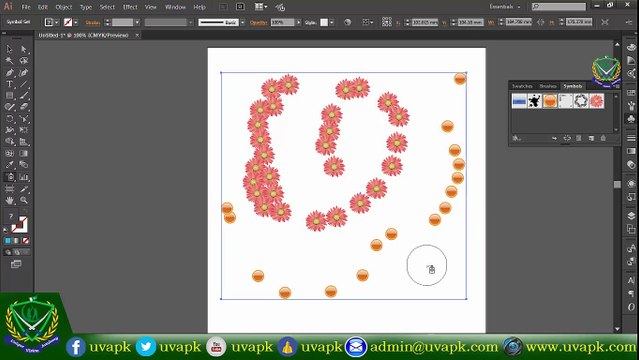Toggle Constrain Width and Height Proportions
The image size is (639, 360).
(x=540, y=22)
